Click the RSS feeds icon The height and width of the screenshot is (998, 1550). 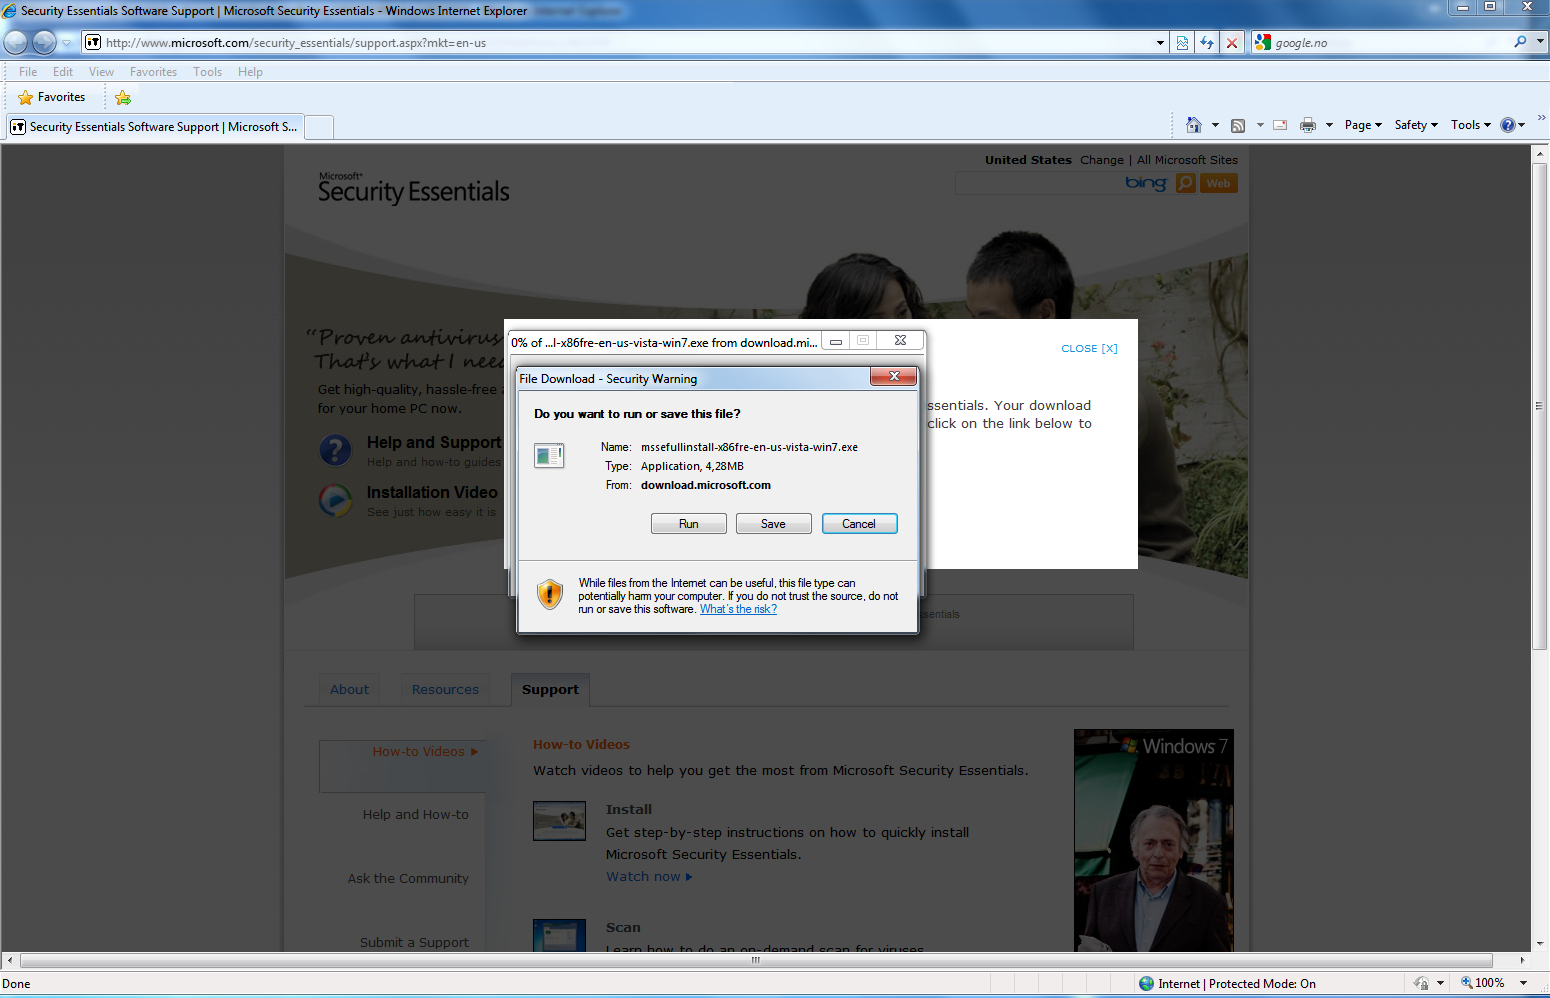coord(1238,125)
